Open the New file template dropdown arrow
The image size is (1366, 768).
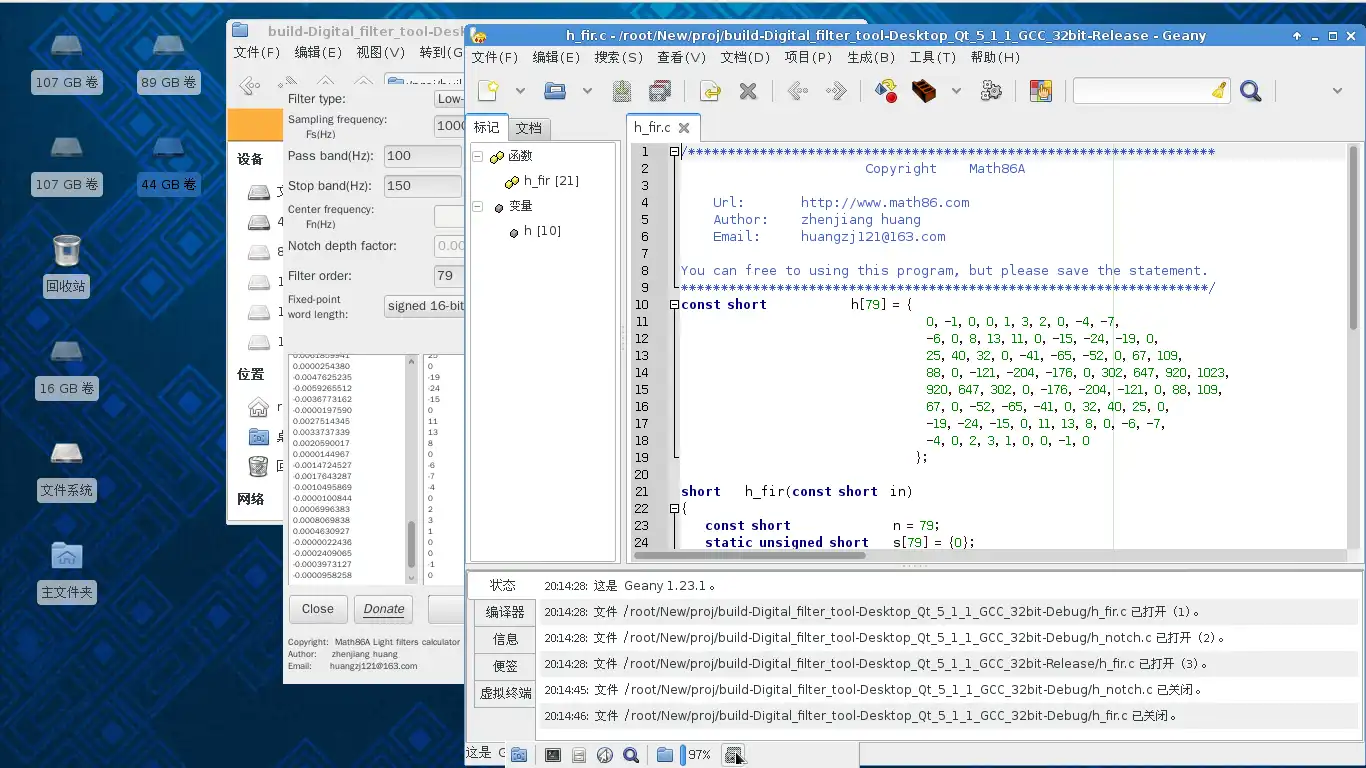pyautogui.click(x=520, y=91)
